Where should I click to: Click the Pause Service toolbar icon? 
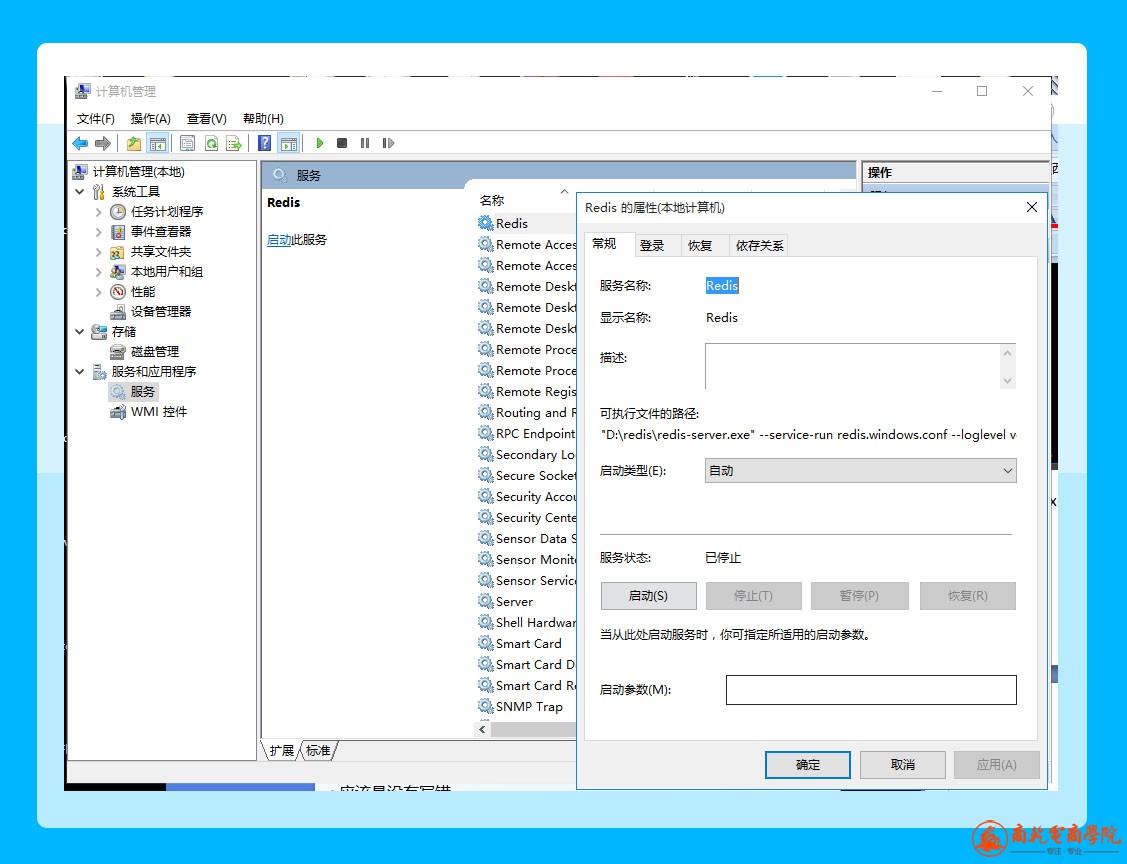click(365, 143)
